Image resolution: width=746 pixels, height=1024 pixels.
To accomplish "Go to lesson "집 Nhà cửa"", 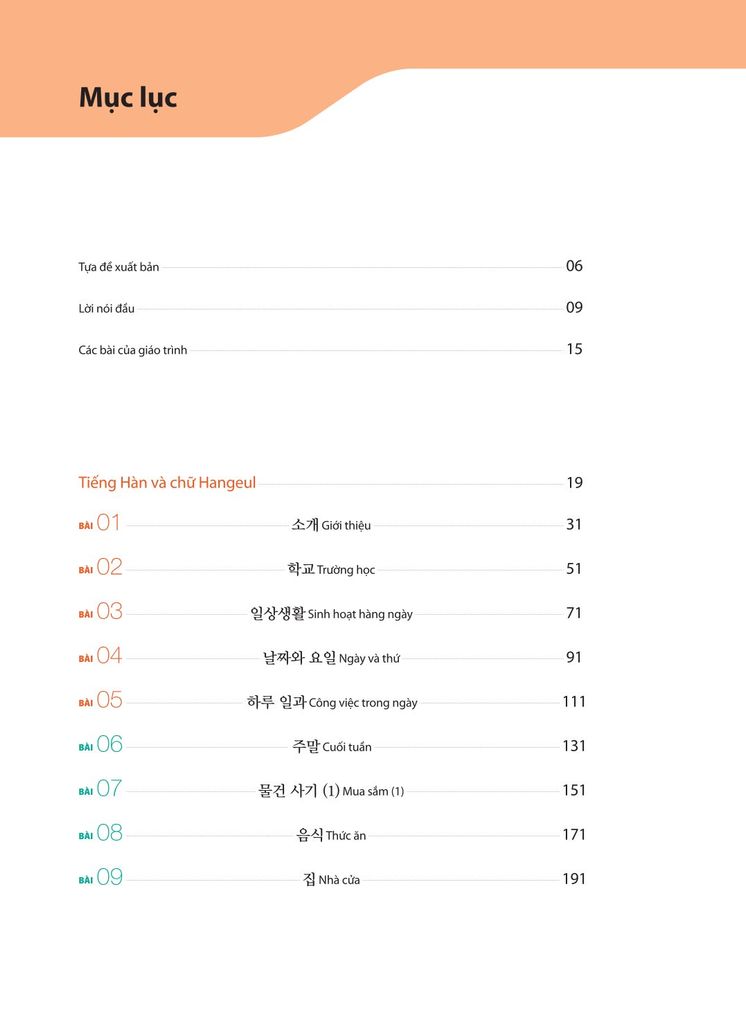I will 331,880.
